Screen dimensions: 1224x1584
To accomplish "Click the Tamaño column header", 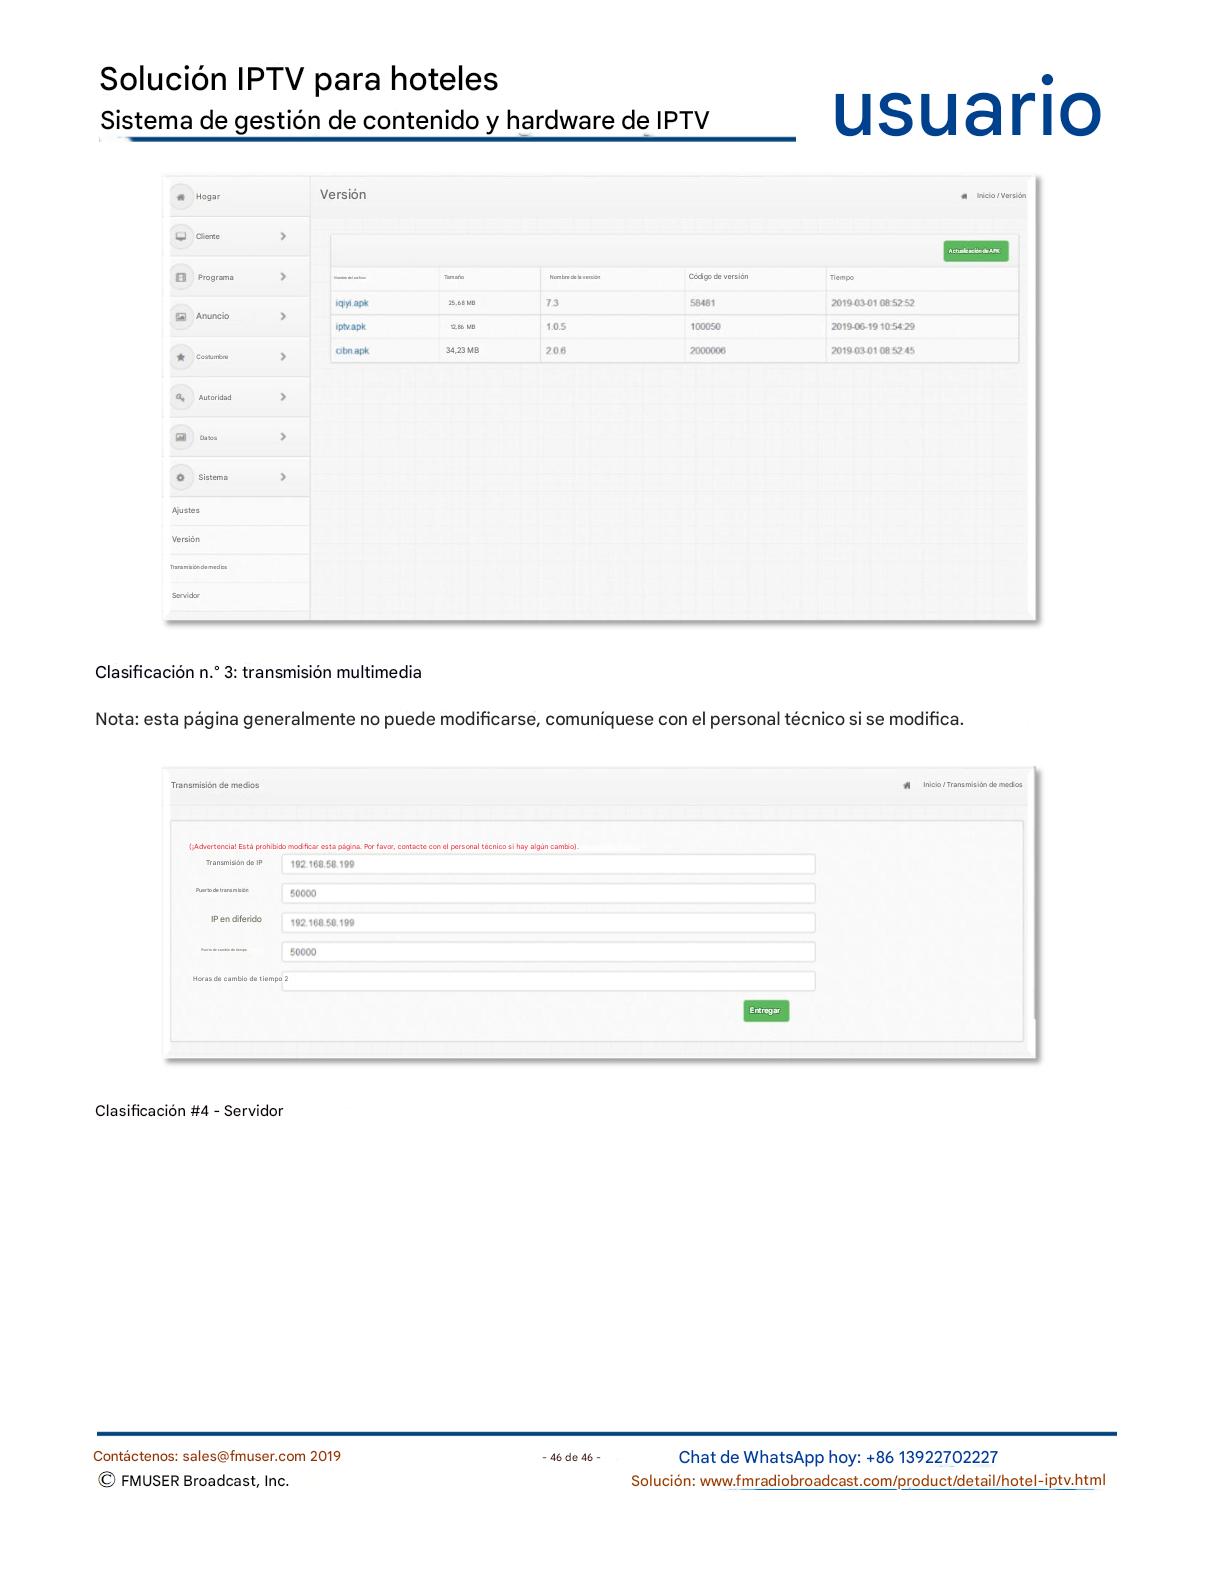I will coord(454,277).
